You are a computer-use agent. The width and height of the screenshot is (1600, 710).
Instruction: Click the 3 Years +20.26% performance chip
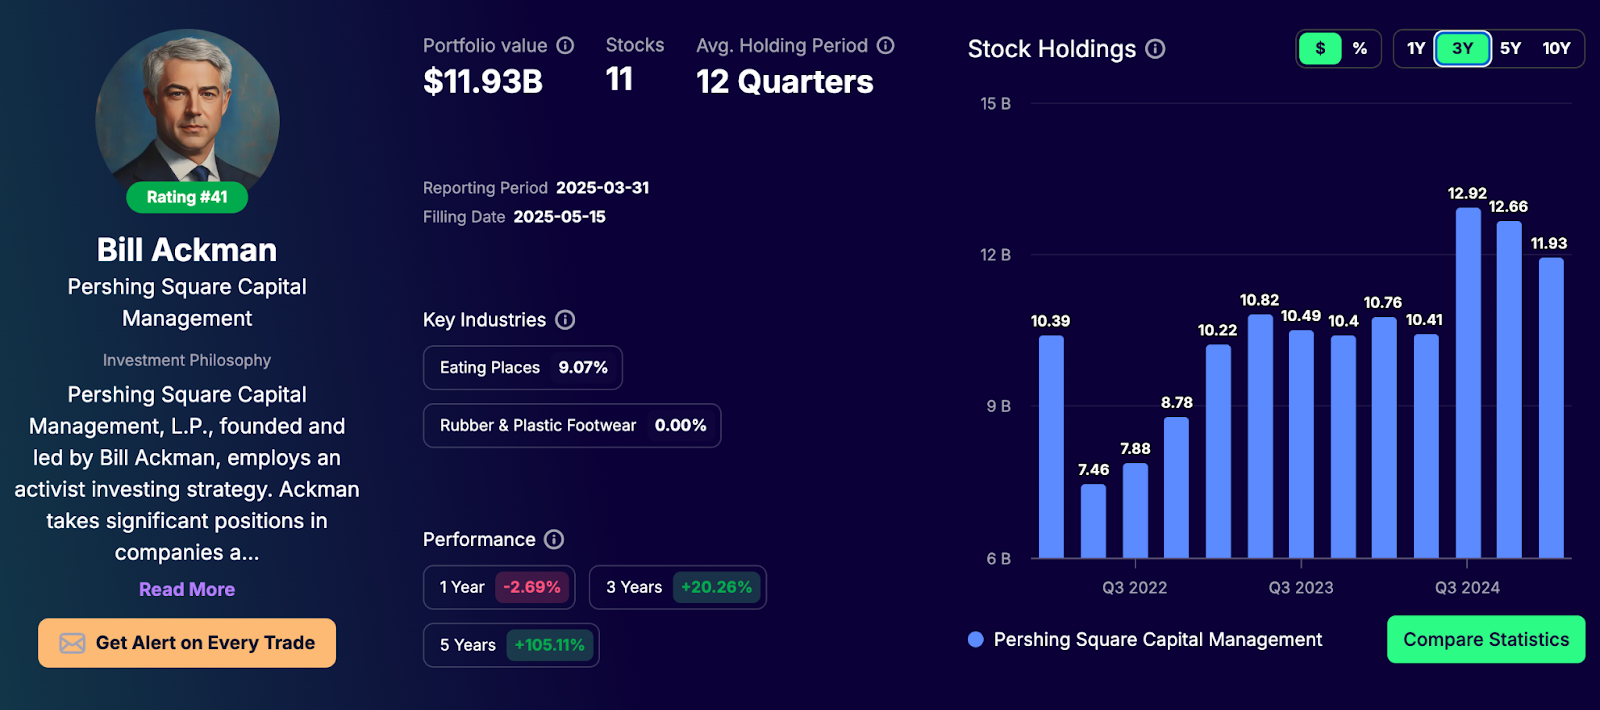[678, 587]
